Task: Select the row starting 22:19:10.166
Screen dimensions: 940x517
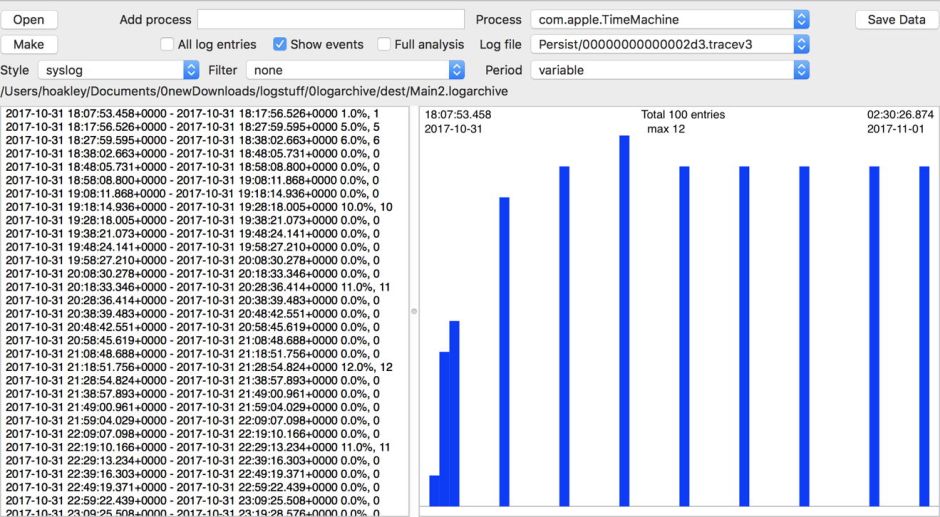Action: point(198,447)
